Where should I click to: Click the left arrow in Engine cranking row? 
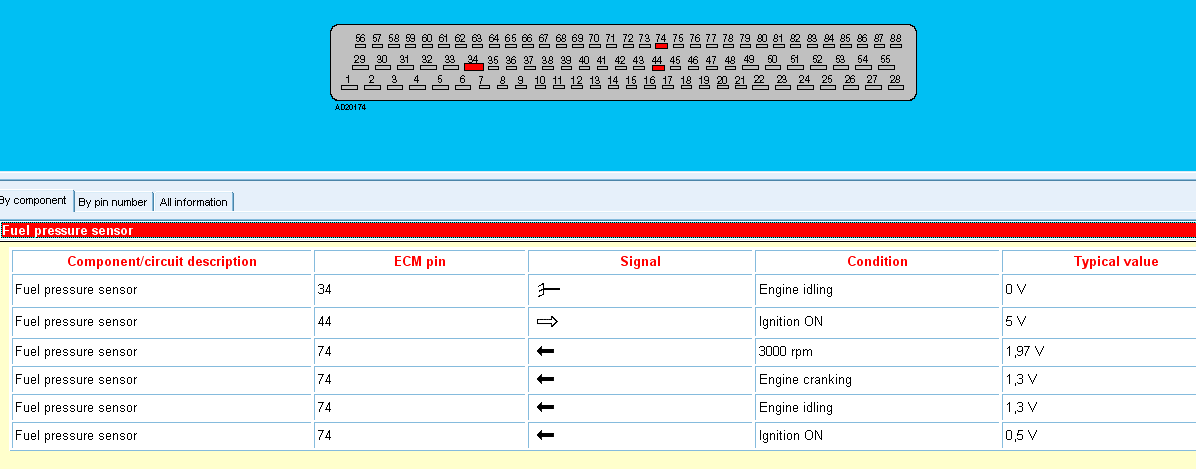(x=545, y=380)
